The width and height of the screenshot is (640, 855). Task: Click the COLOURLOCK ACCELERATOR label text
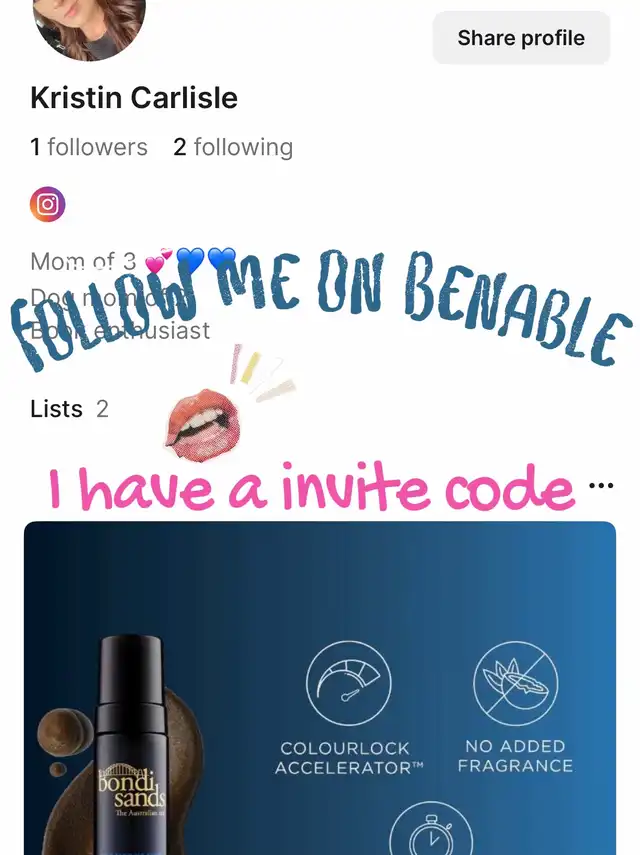click(x=349, y=758)
